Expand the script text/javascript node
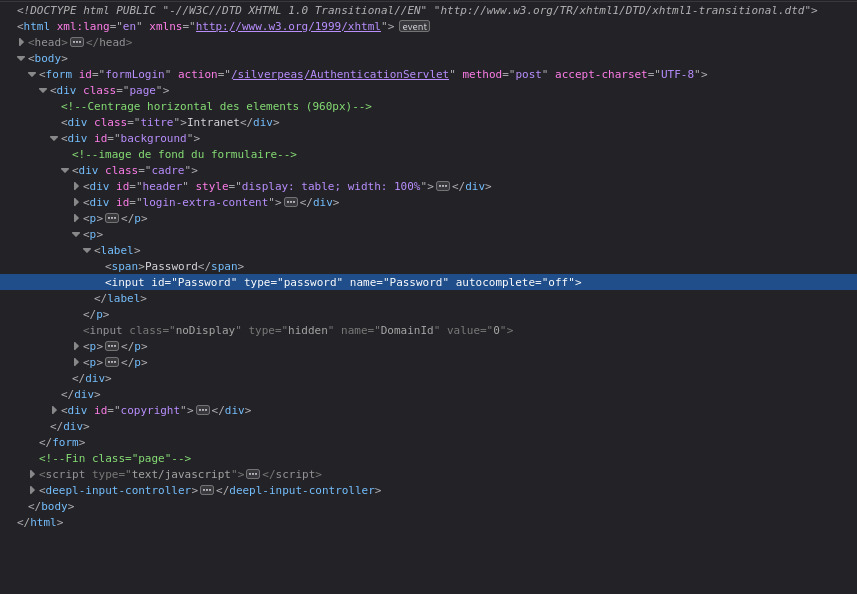 32,474
